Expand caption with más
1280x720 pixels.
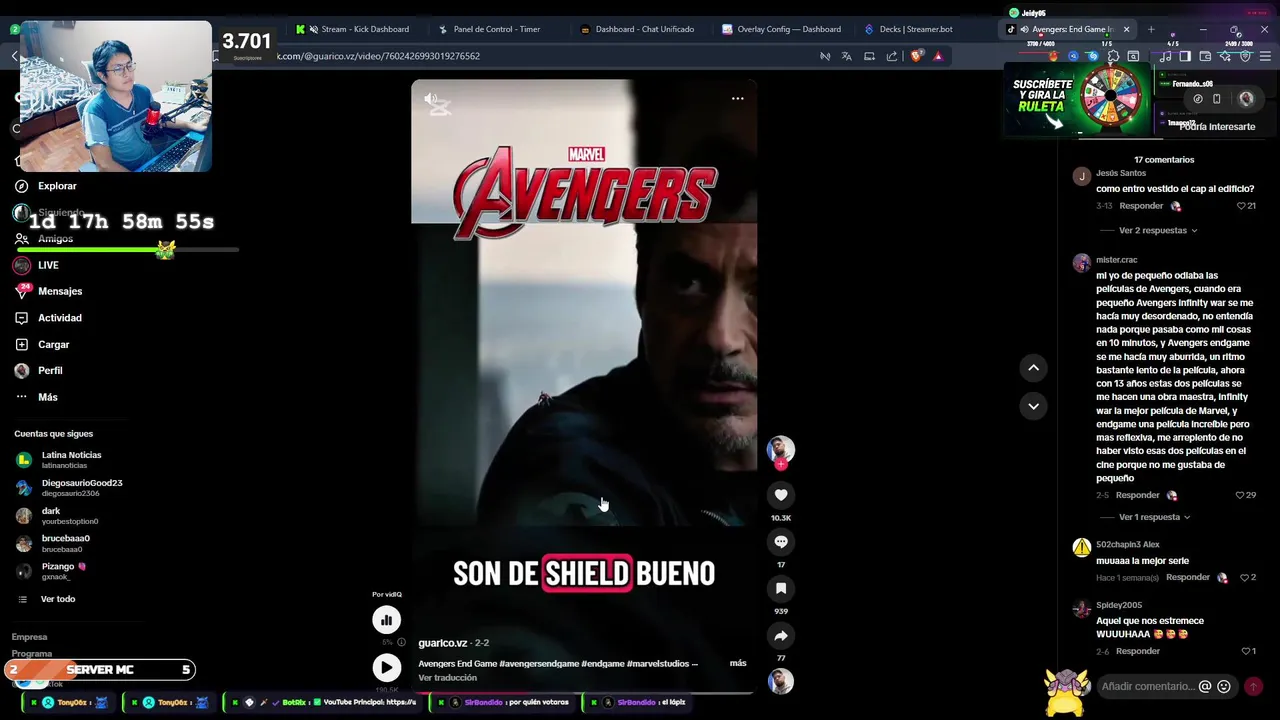pos(738,663)
